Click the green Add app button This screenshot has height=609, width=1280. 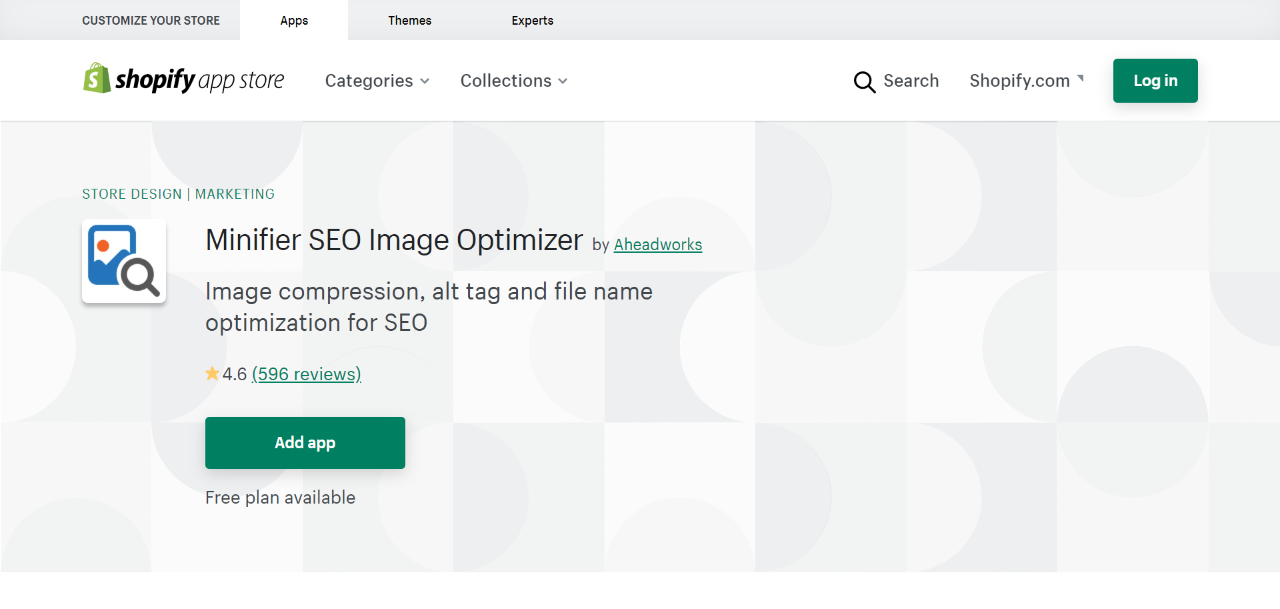(x=305, y=443)
